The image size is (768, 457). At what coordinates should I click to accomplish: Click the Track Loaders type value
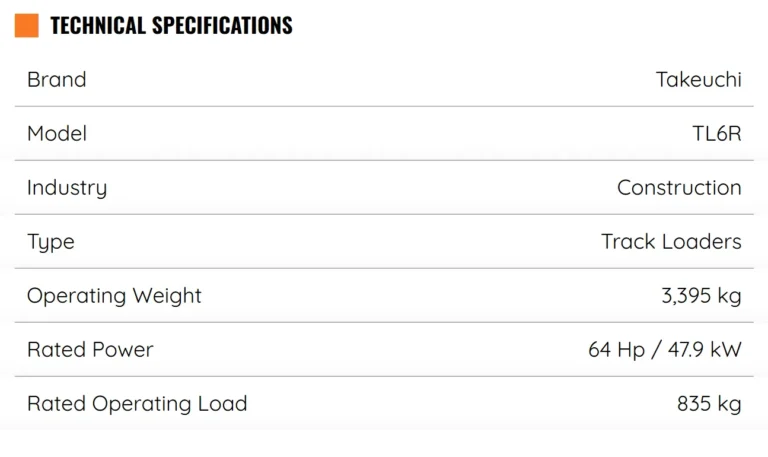pyautogui.click(x=671, y=242)
